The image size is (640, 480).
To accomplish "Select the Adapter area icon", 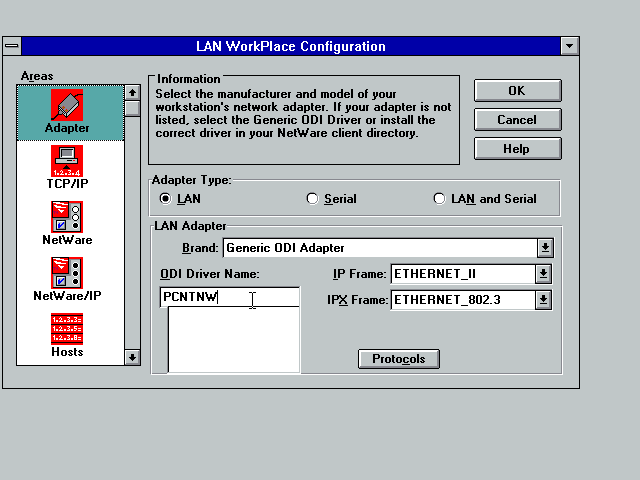I will [x=67, y=105].
